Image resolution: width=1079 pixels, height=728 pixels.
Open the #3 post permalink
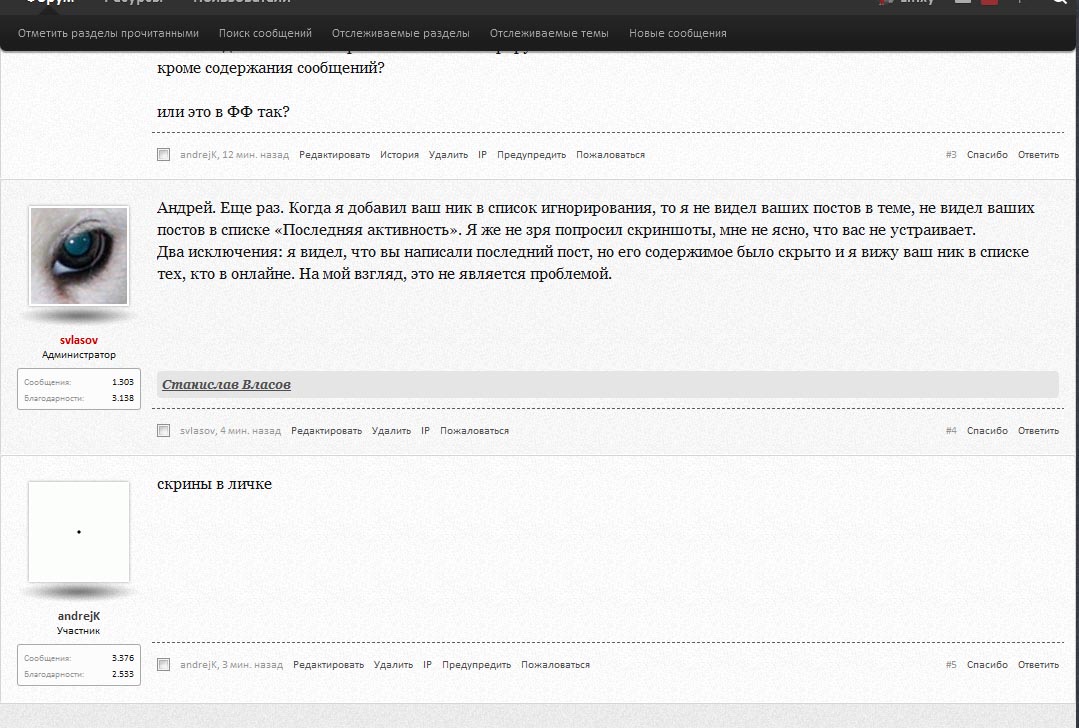pyautogui.click(x=951, y=155)
